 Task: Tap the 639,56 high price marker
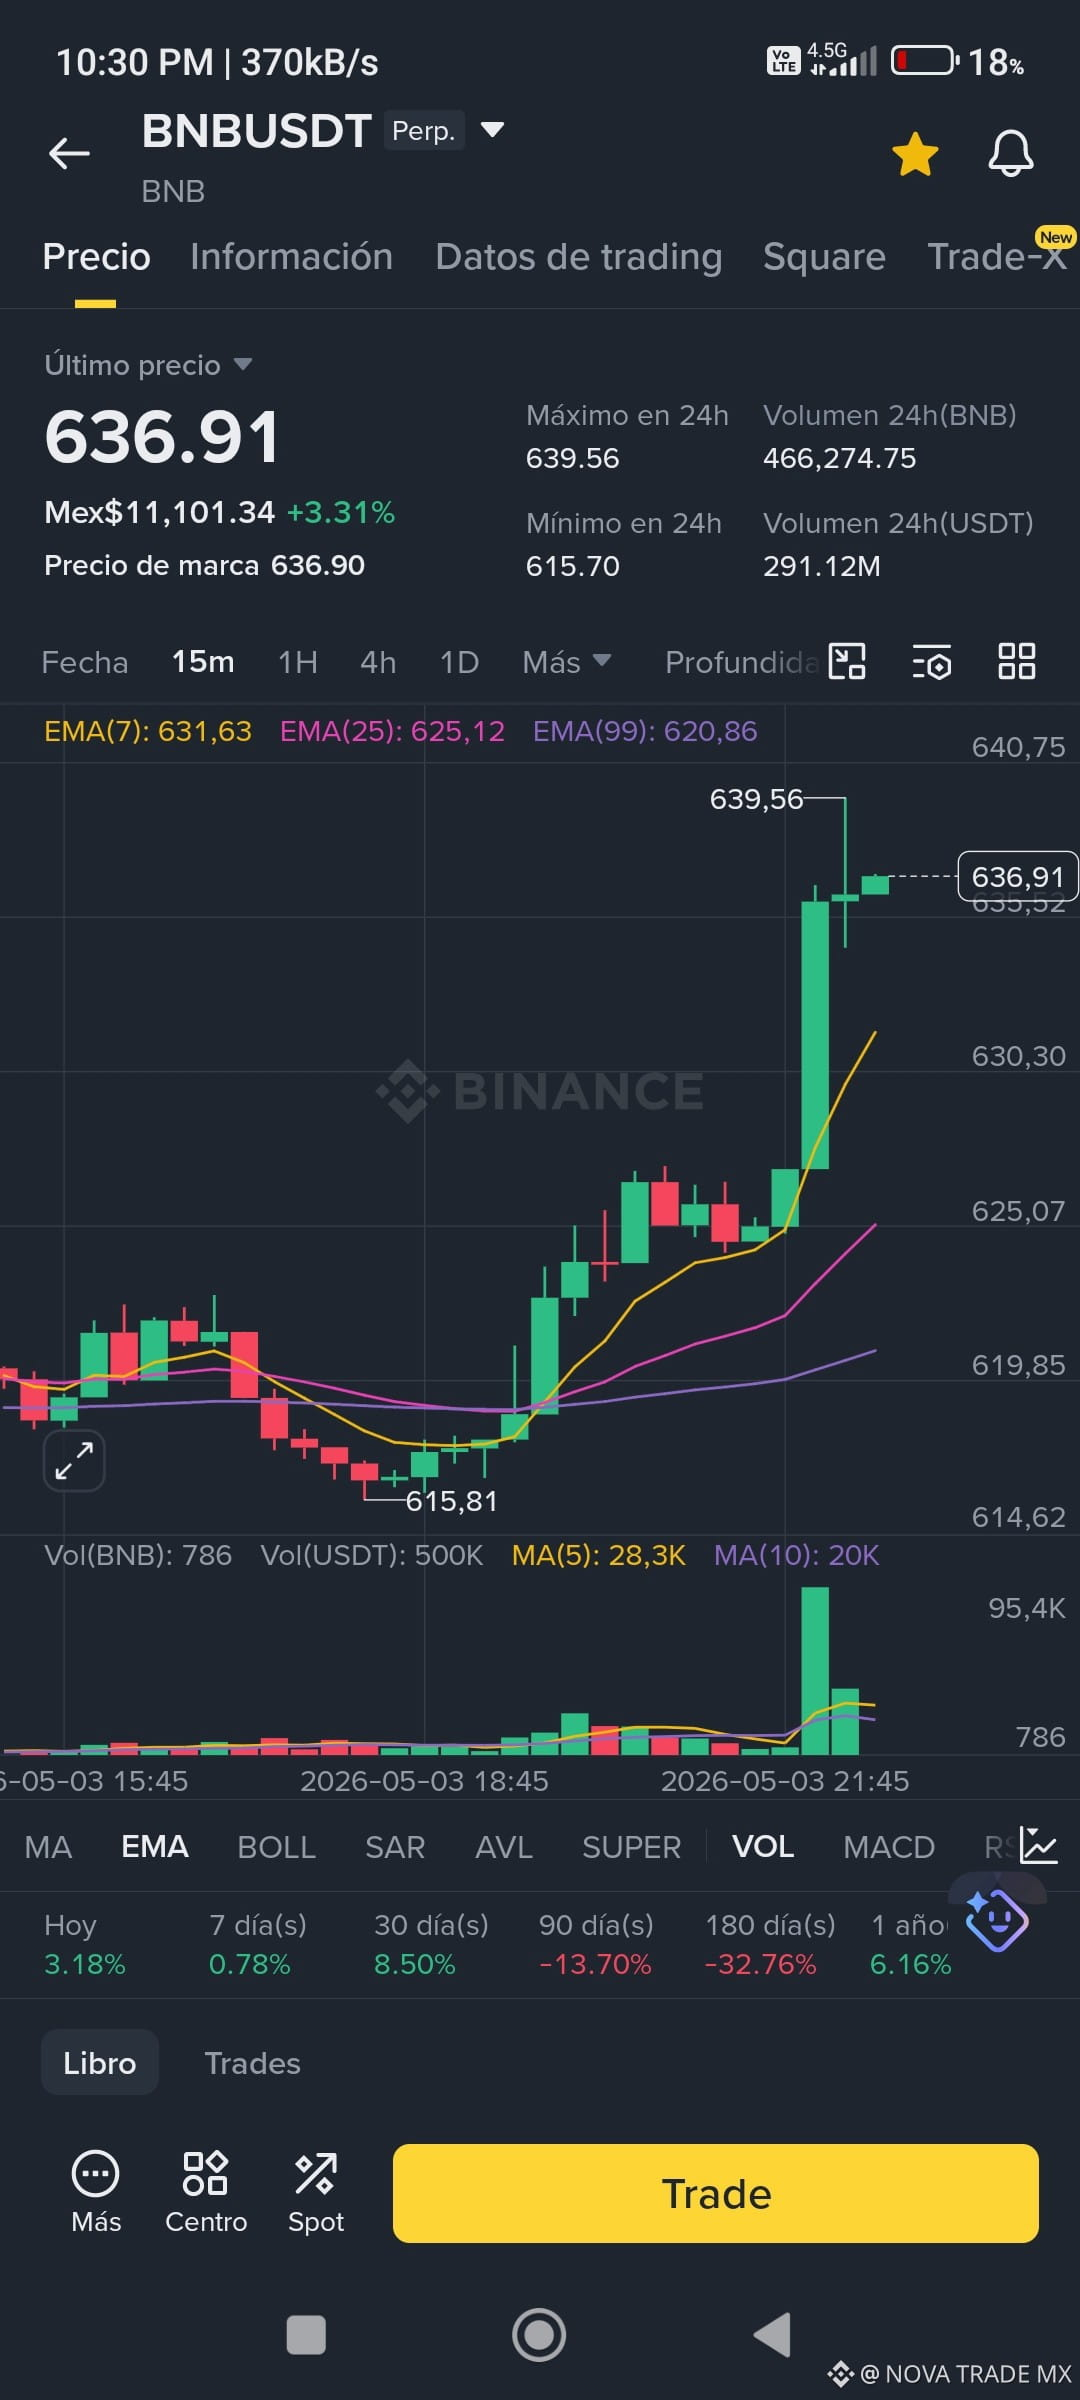(756, 799)
